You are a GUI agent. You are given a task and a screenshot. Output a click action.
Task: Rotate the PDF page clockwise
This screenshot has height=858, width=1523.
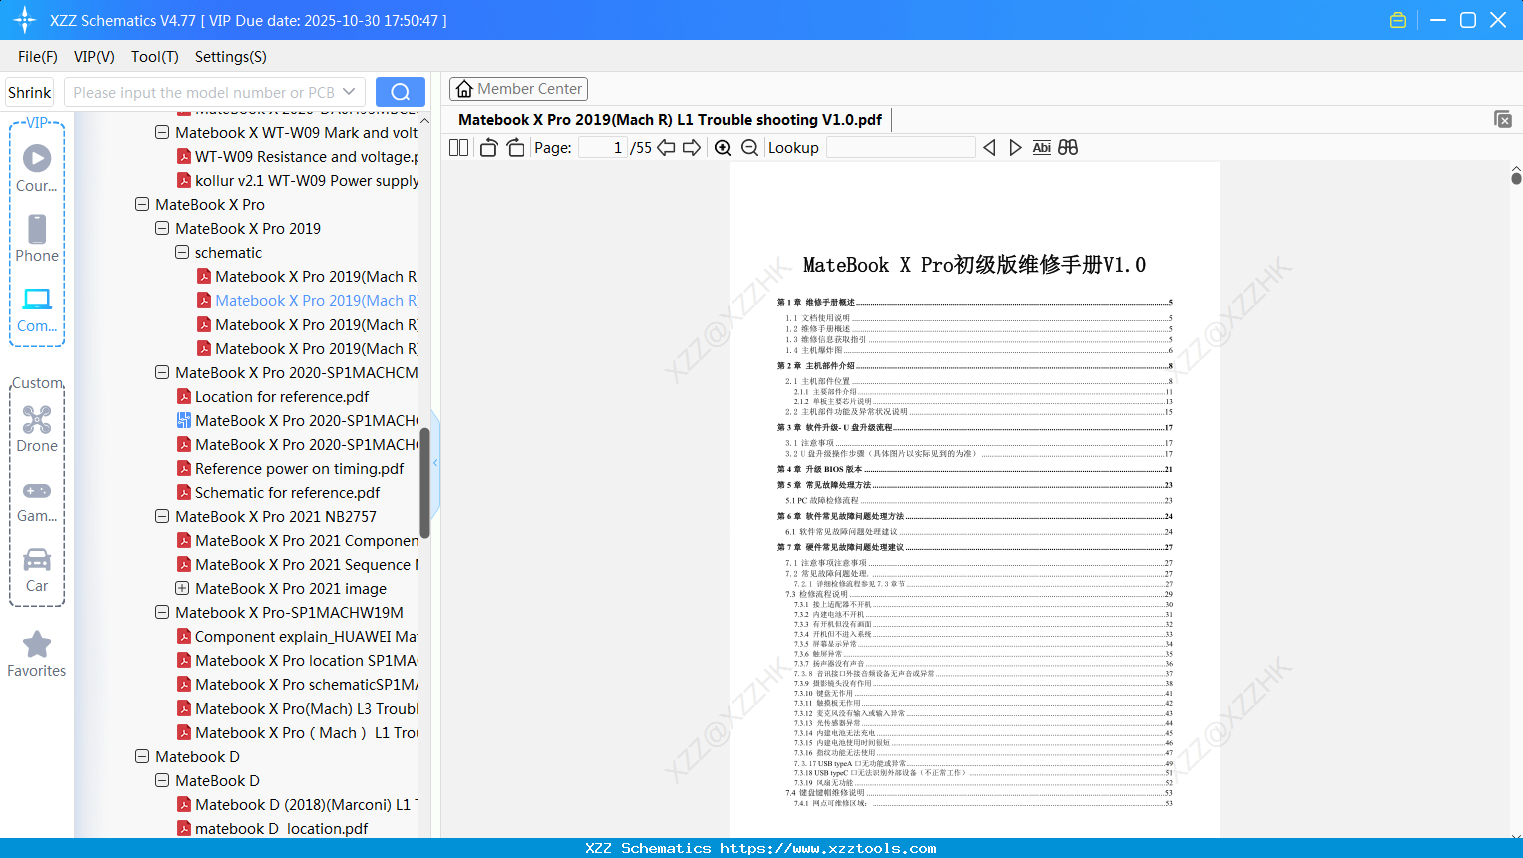515,148
